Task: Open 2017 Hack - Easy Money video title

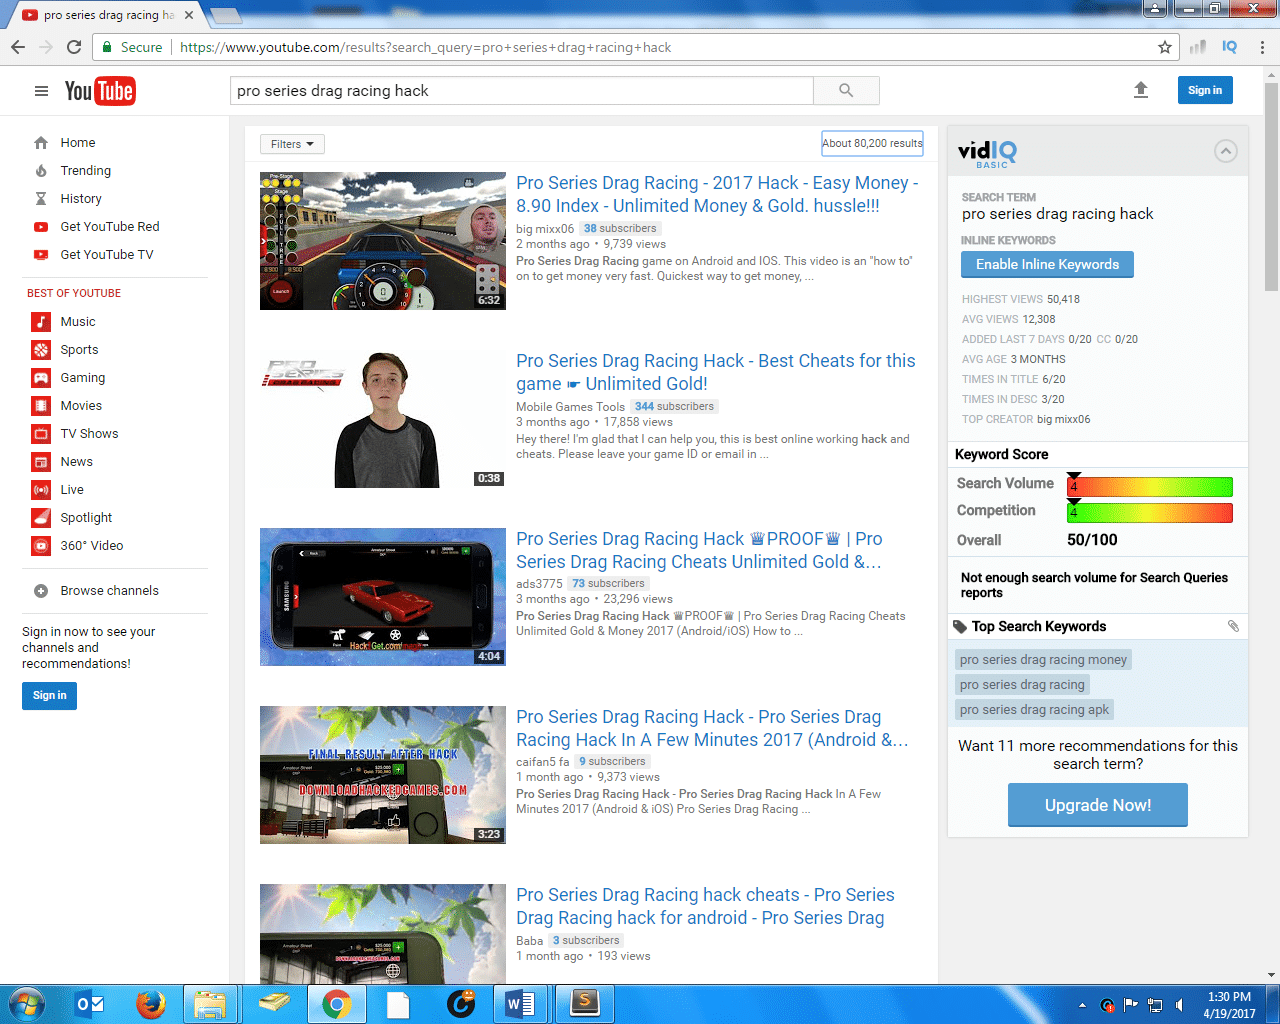Action: (717, 194)
